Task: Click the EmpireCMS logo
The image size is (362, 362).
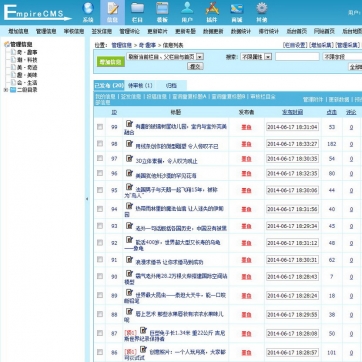Action: click(x=37, y=13)
